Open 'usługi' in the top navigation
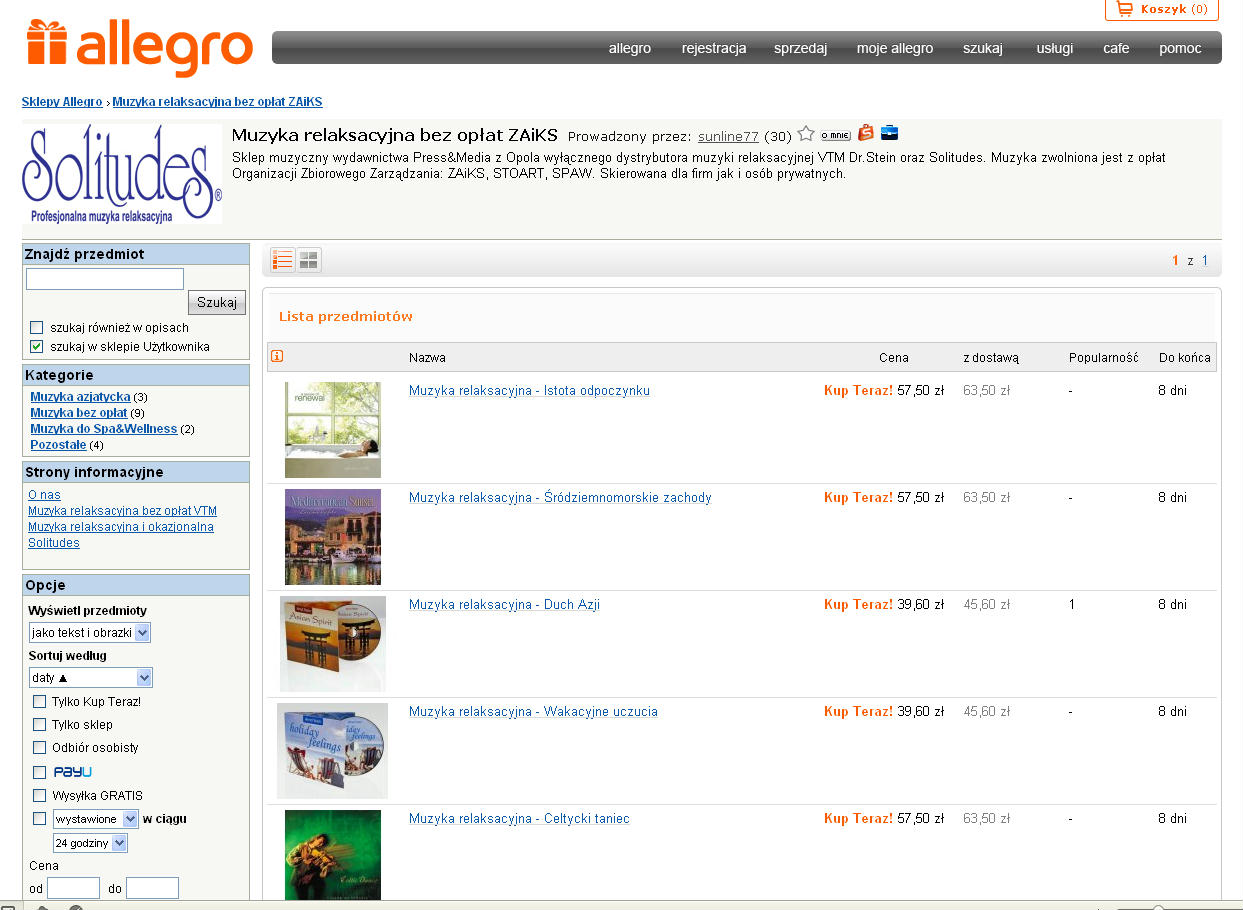 pos(1055,48)
